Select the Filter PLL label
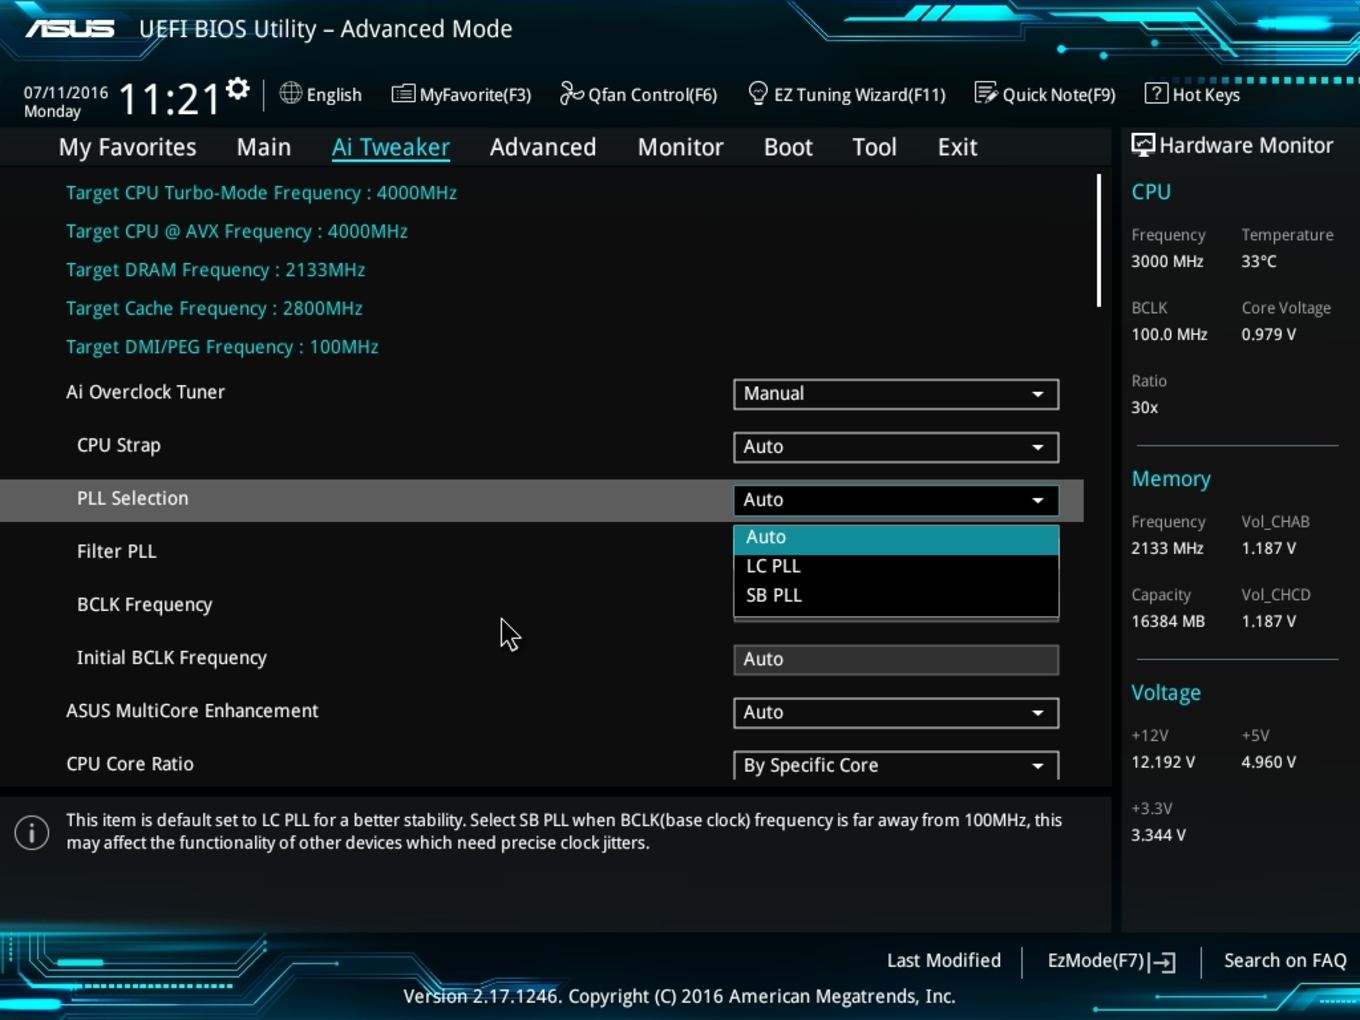 pos(117,551)
